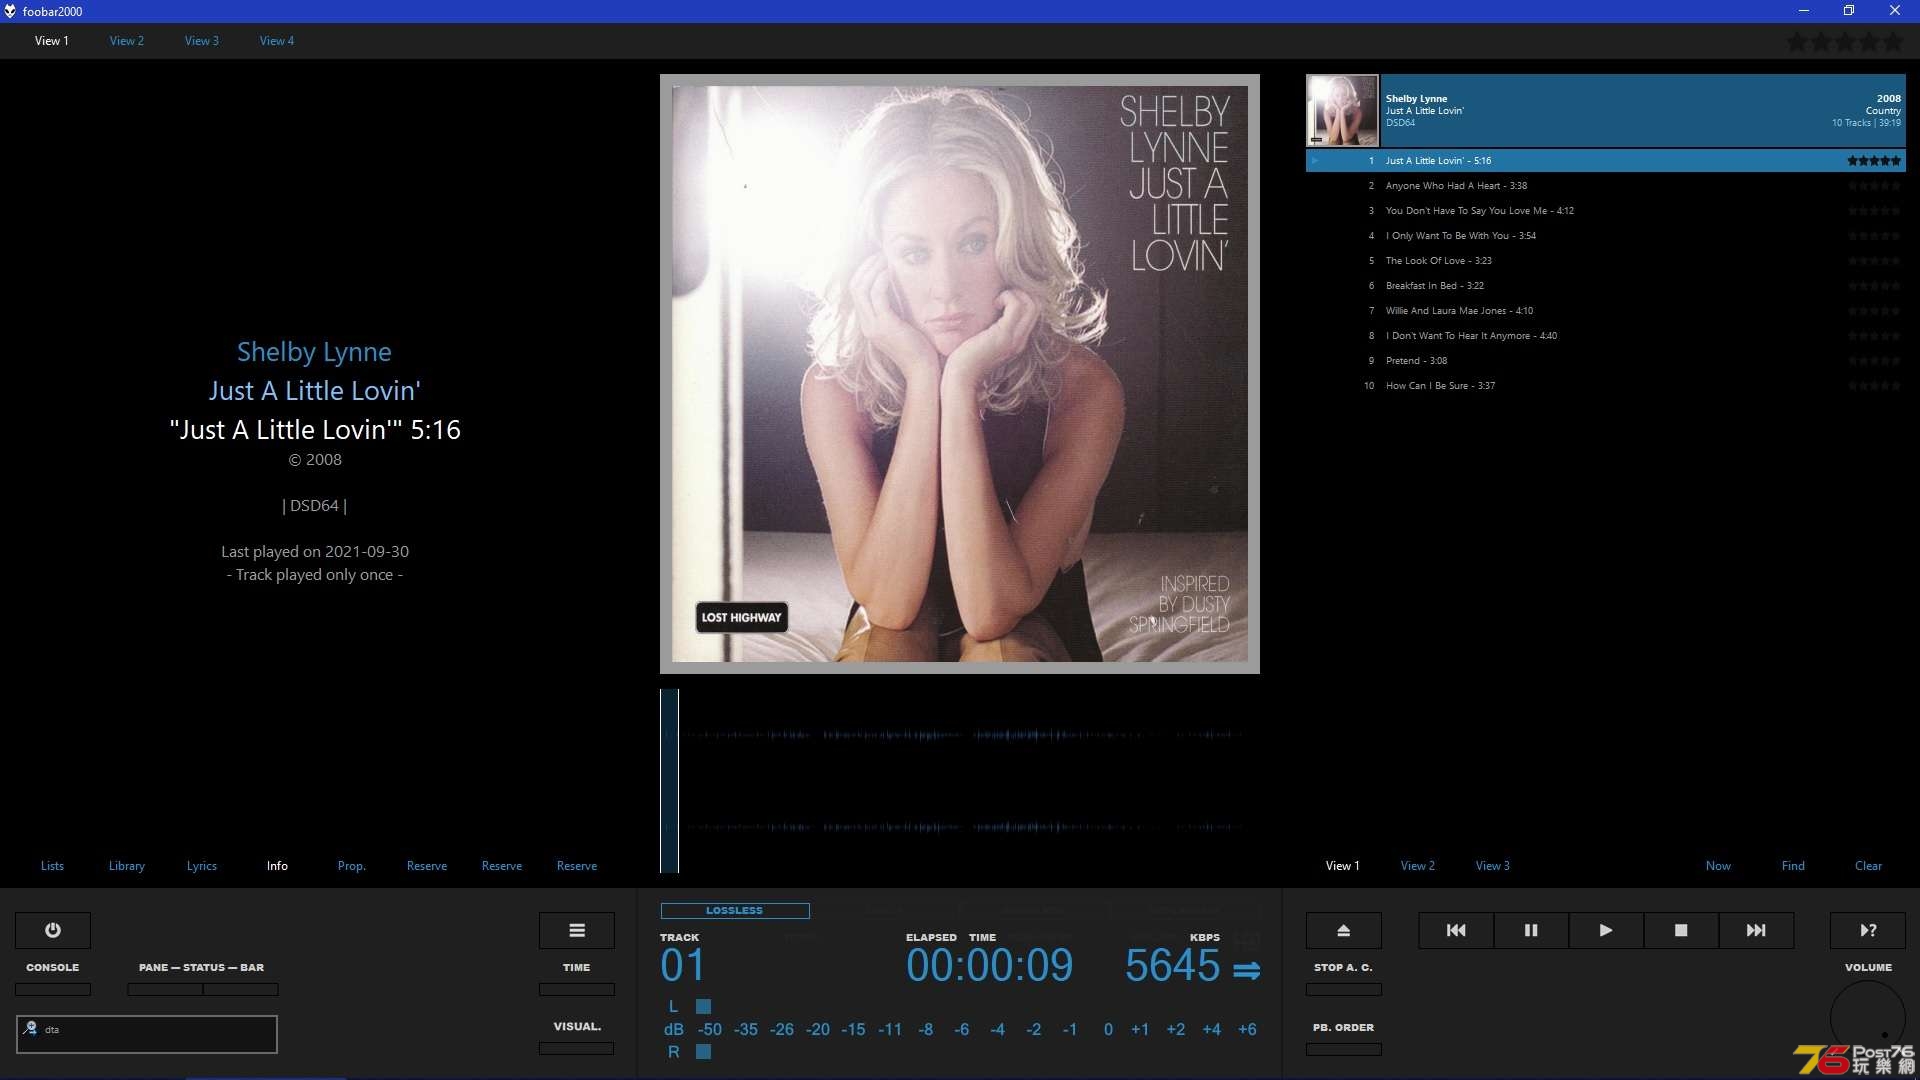Select track You Don't Have To Say You Love Me
Viewport: 1920px width, 1080px height.
pos(1606,211)
